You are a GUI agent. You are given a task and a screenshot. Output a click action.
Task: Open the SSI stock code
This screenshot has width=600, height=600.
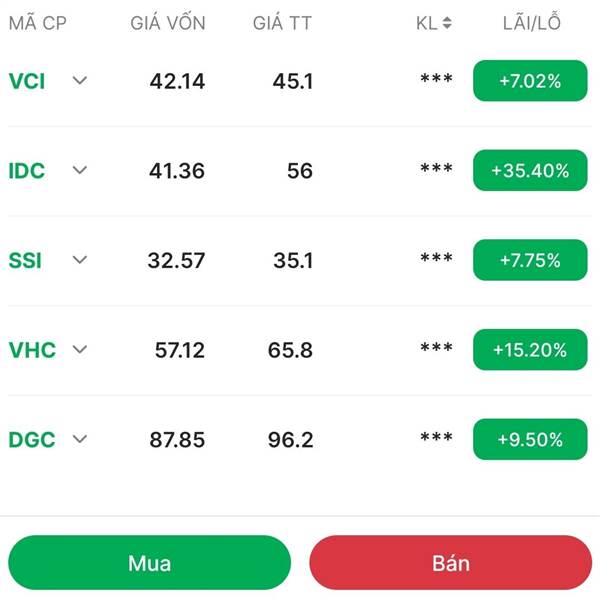25,261
